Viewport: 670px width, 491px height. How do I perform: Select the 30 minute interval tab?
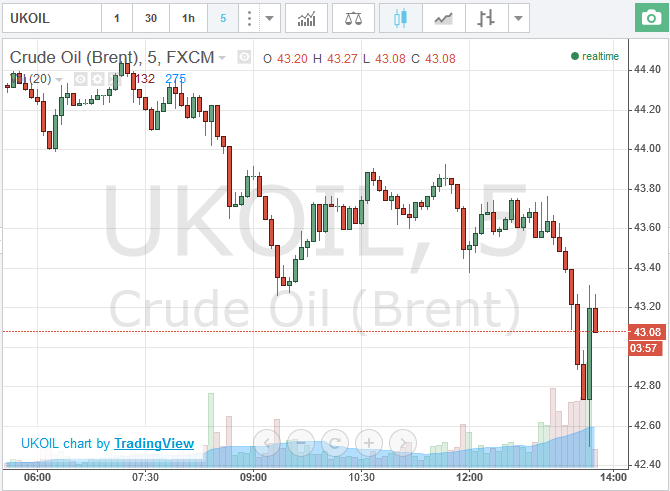pyautogui.click(x=151, y=18)
